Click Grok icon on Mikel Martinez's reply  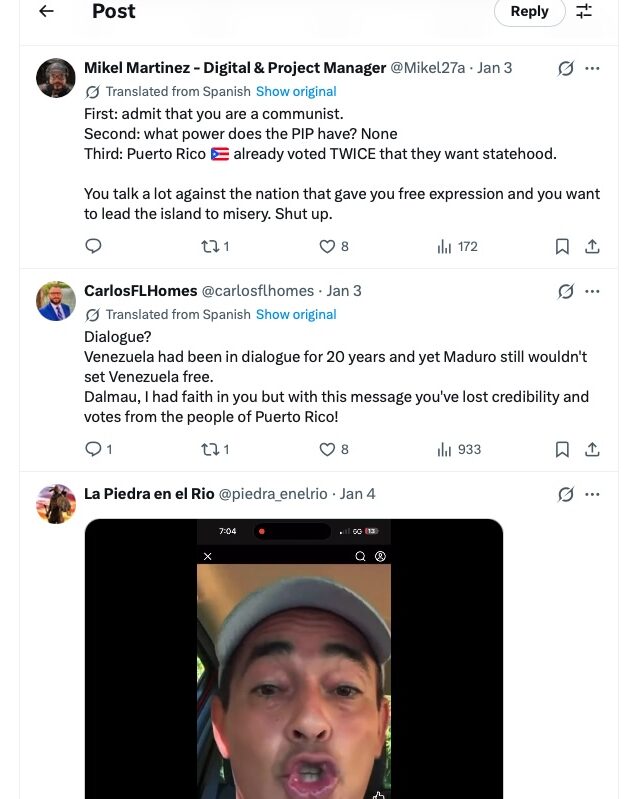[x=566, y=68]
